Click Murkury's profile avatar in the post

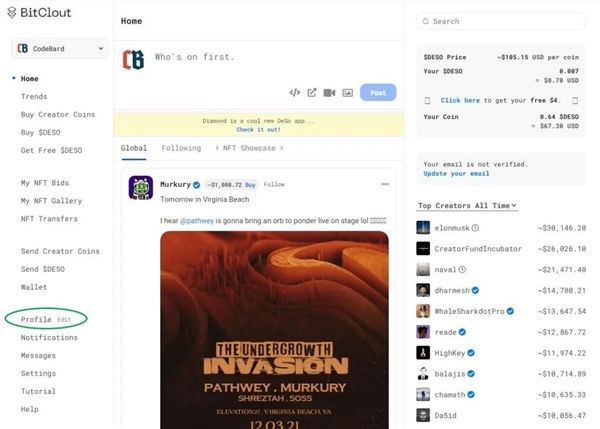(141, 187)
